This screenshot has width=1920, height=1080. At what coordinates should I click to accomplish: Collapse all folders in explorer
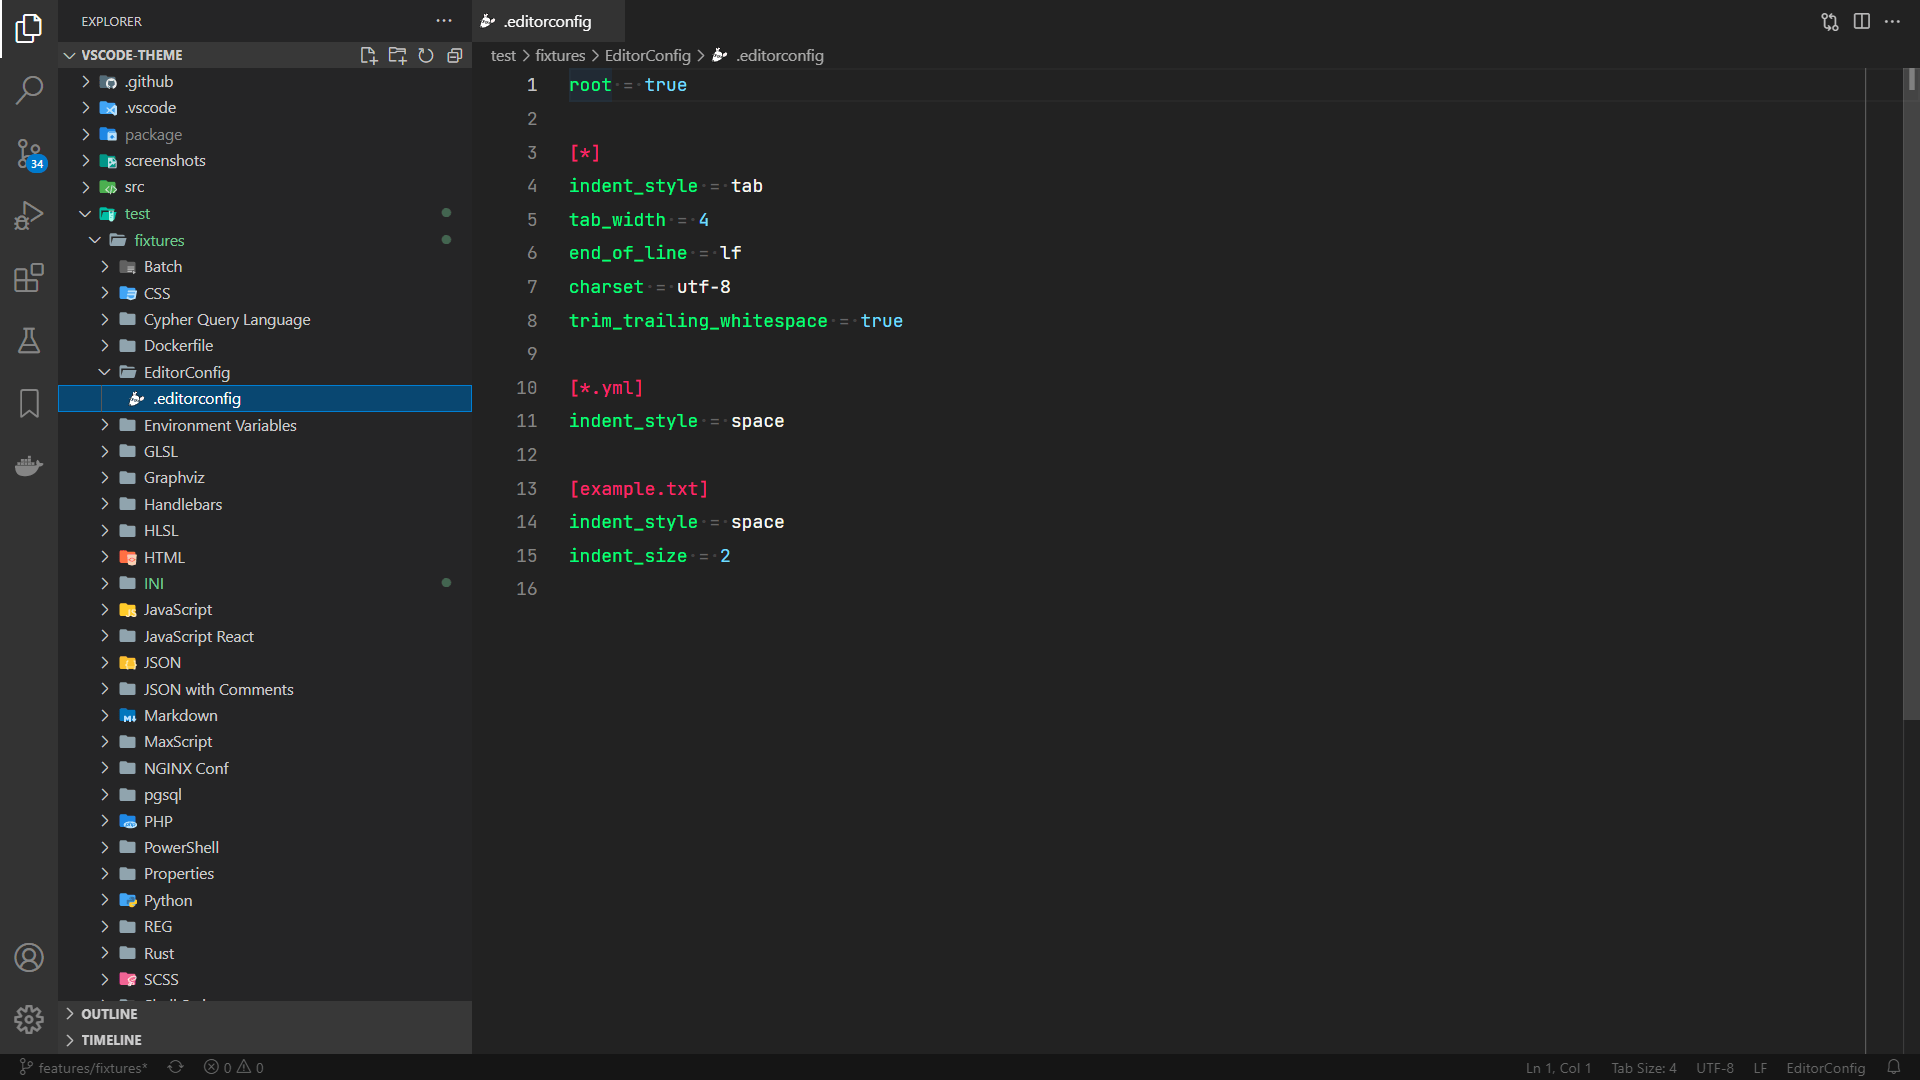click(455, 56)
